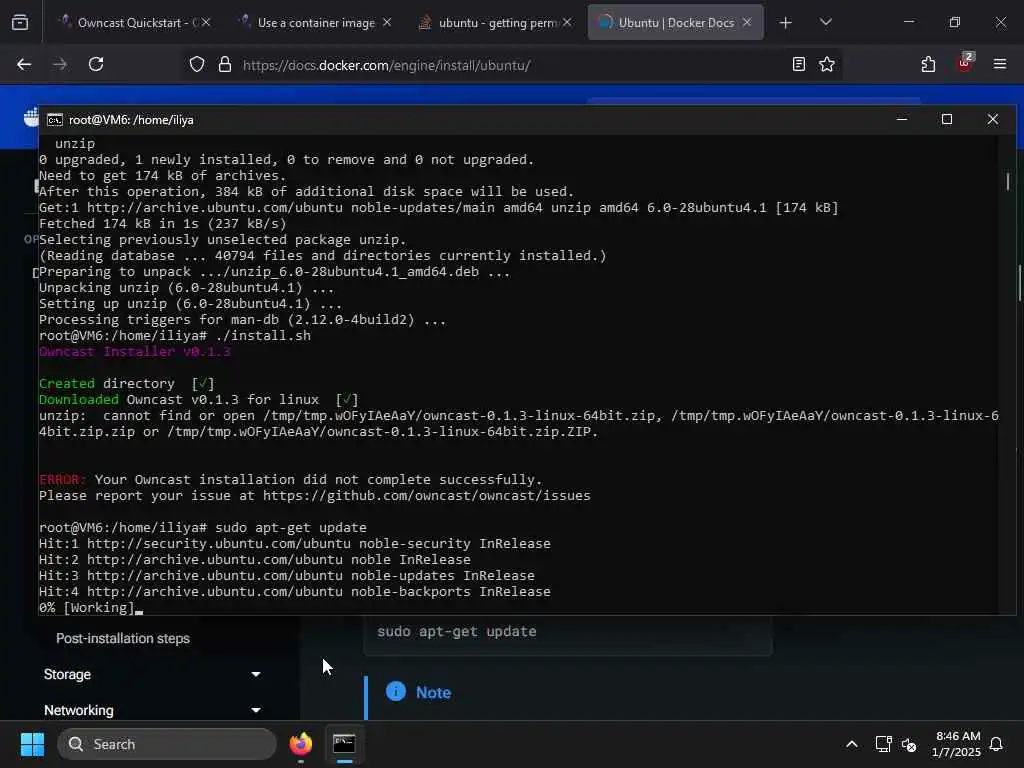Close the ubuntu - getting perm tab
Viewport: 1024px width, 768px height.
point(567,22)
